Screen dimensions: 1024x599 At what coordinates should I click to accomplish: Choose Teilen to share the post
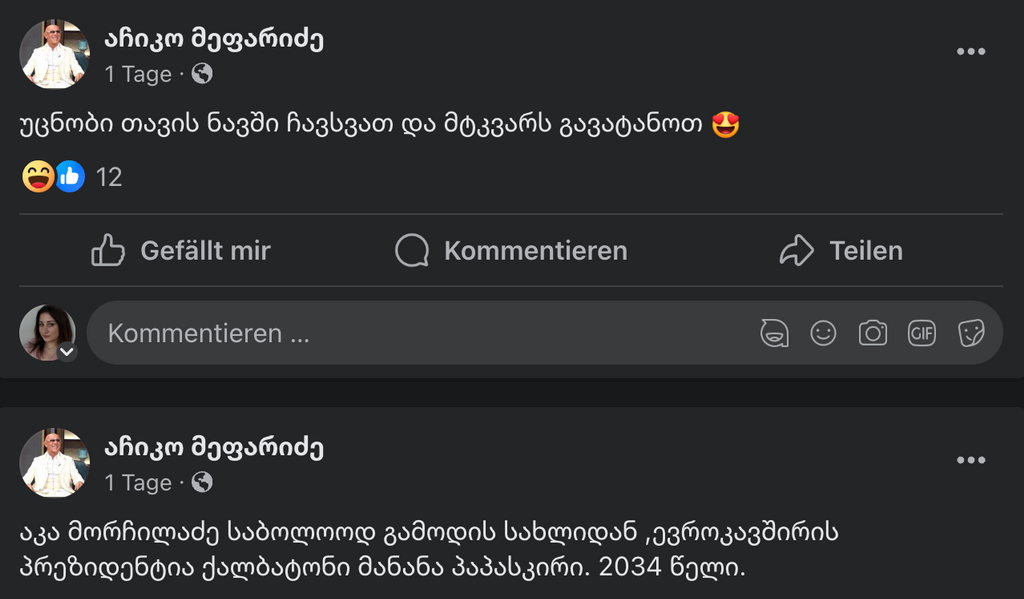click(844, 250)
